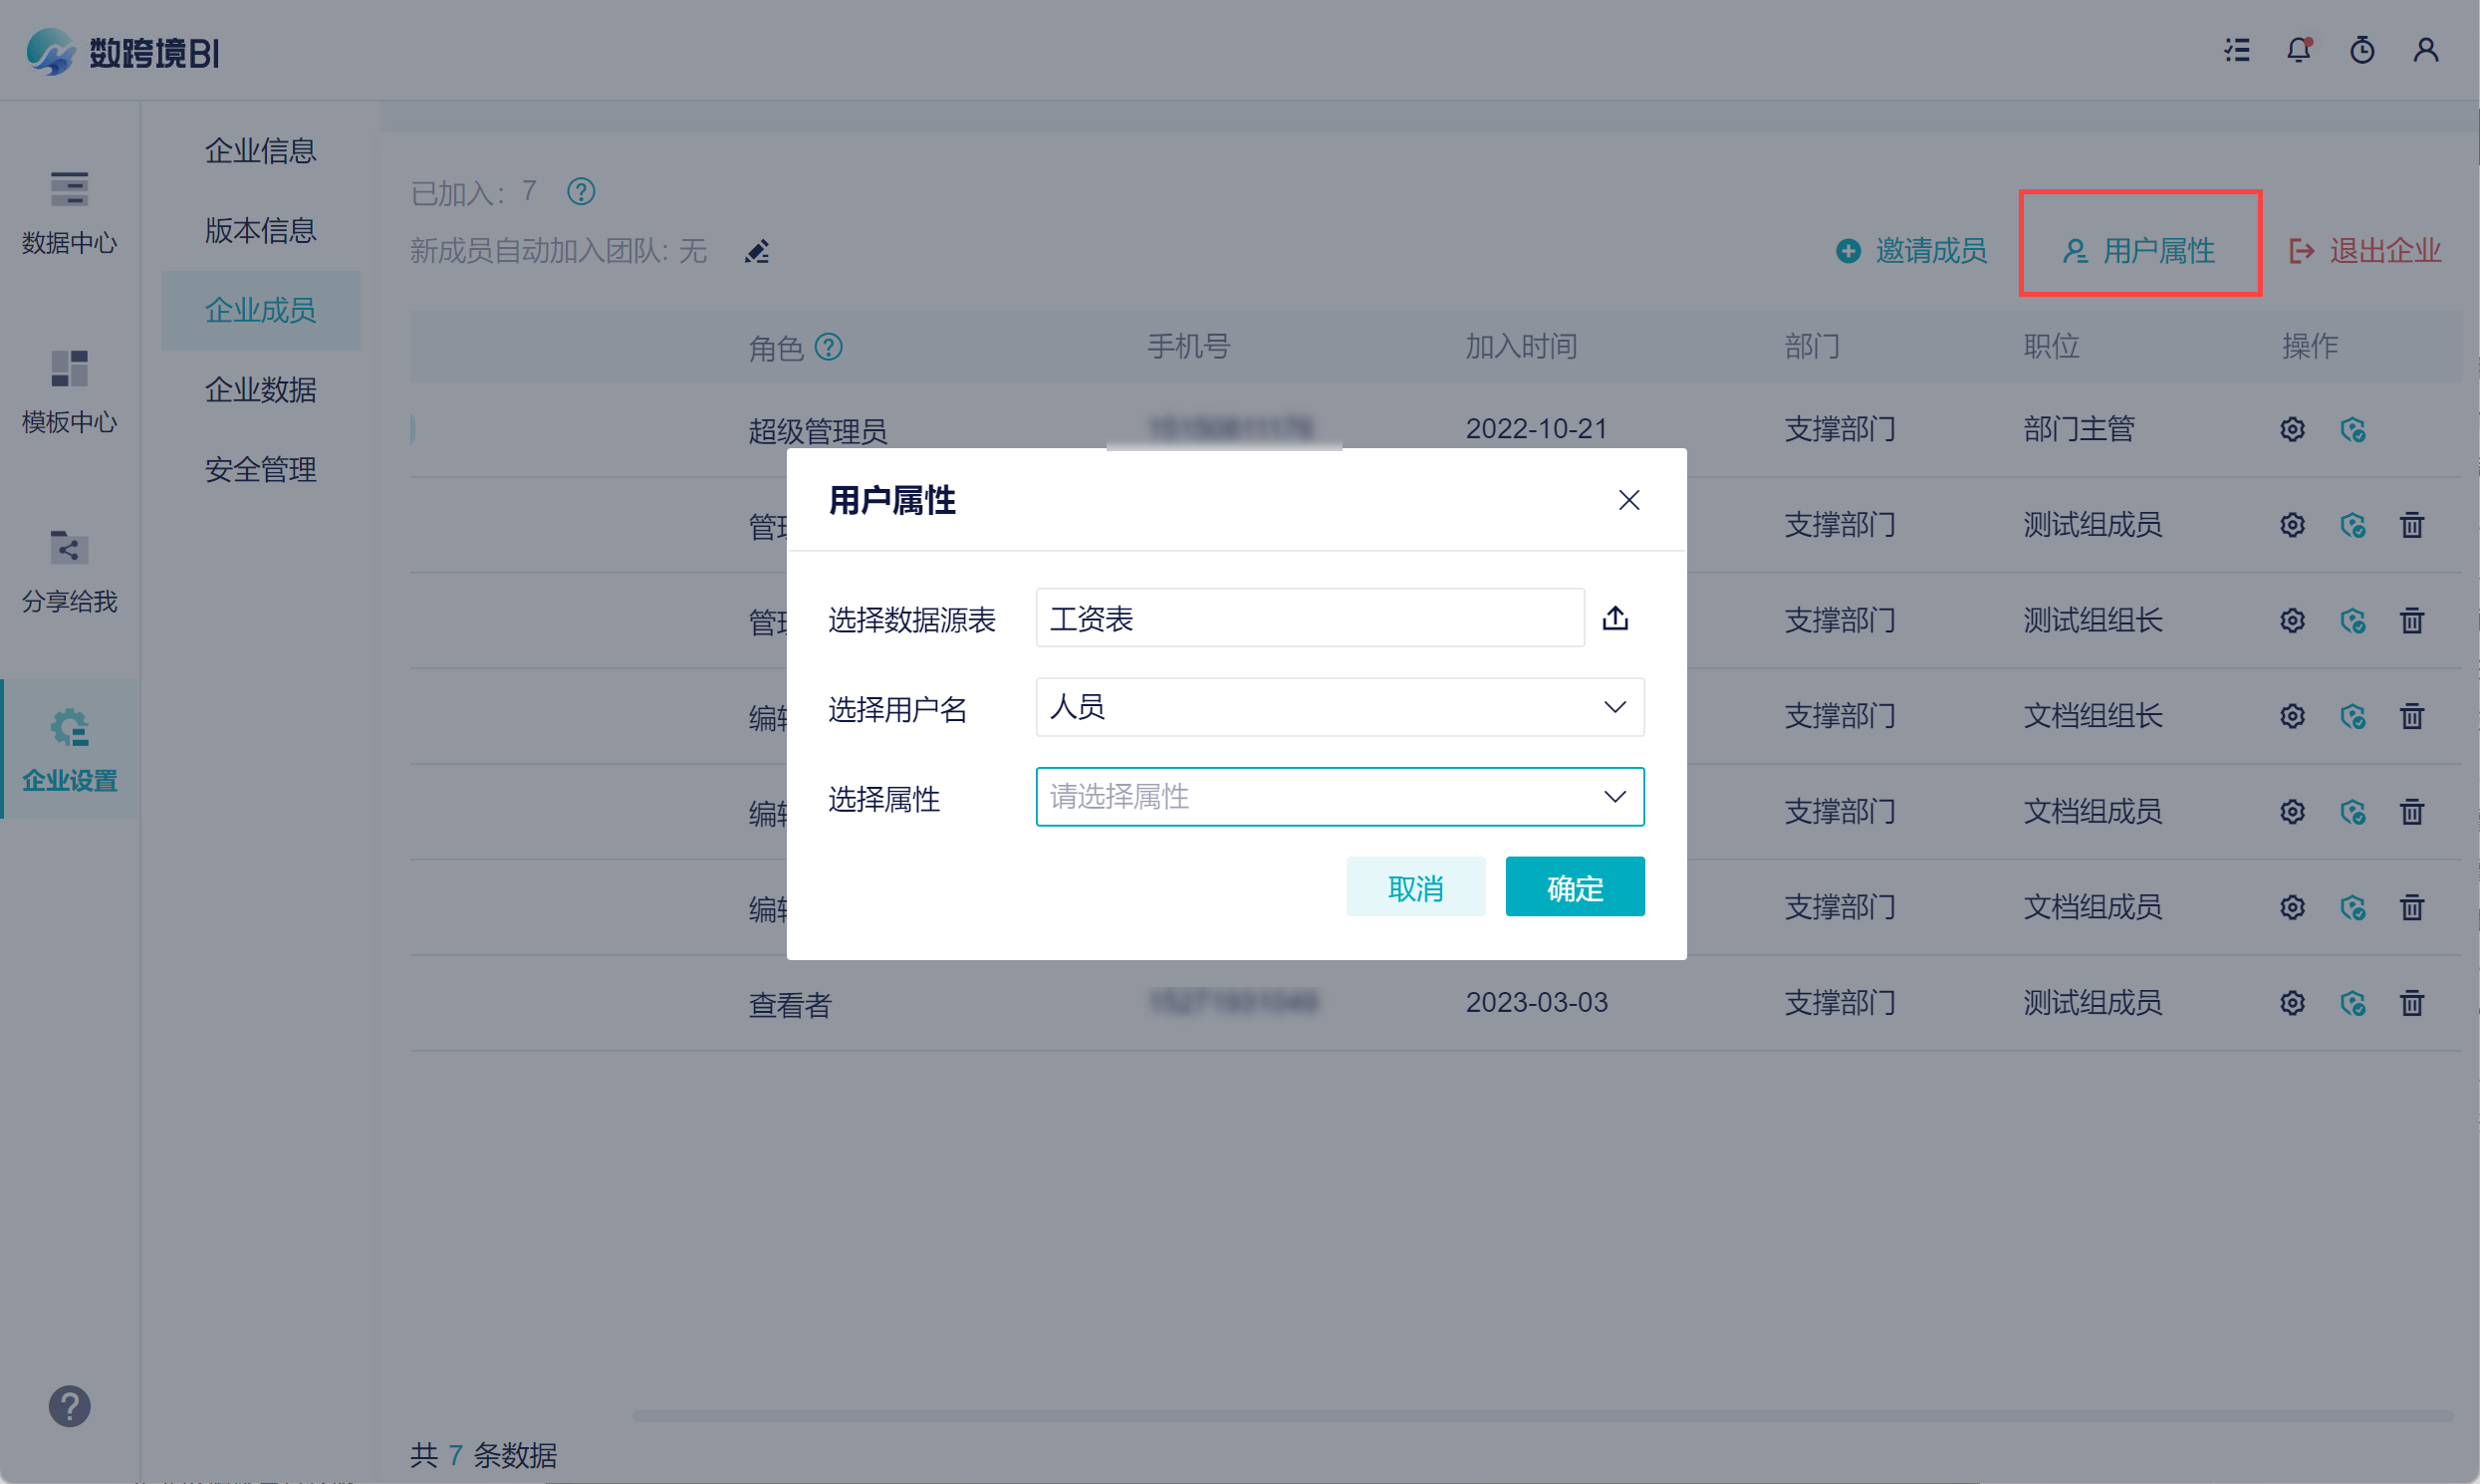Click the edit pencil next to auto-join team
The height and width of the screenshot is (1484, 2480).
tap(757, 251)
